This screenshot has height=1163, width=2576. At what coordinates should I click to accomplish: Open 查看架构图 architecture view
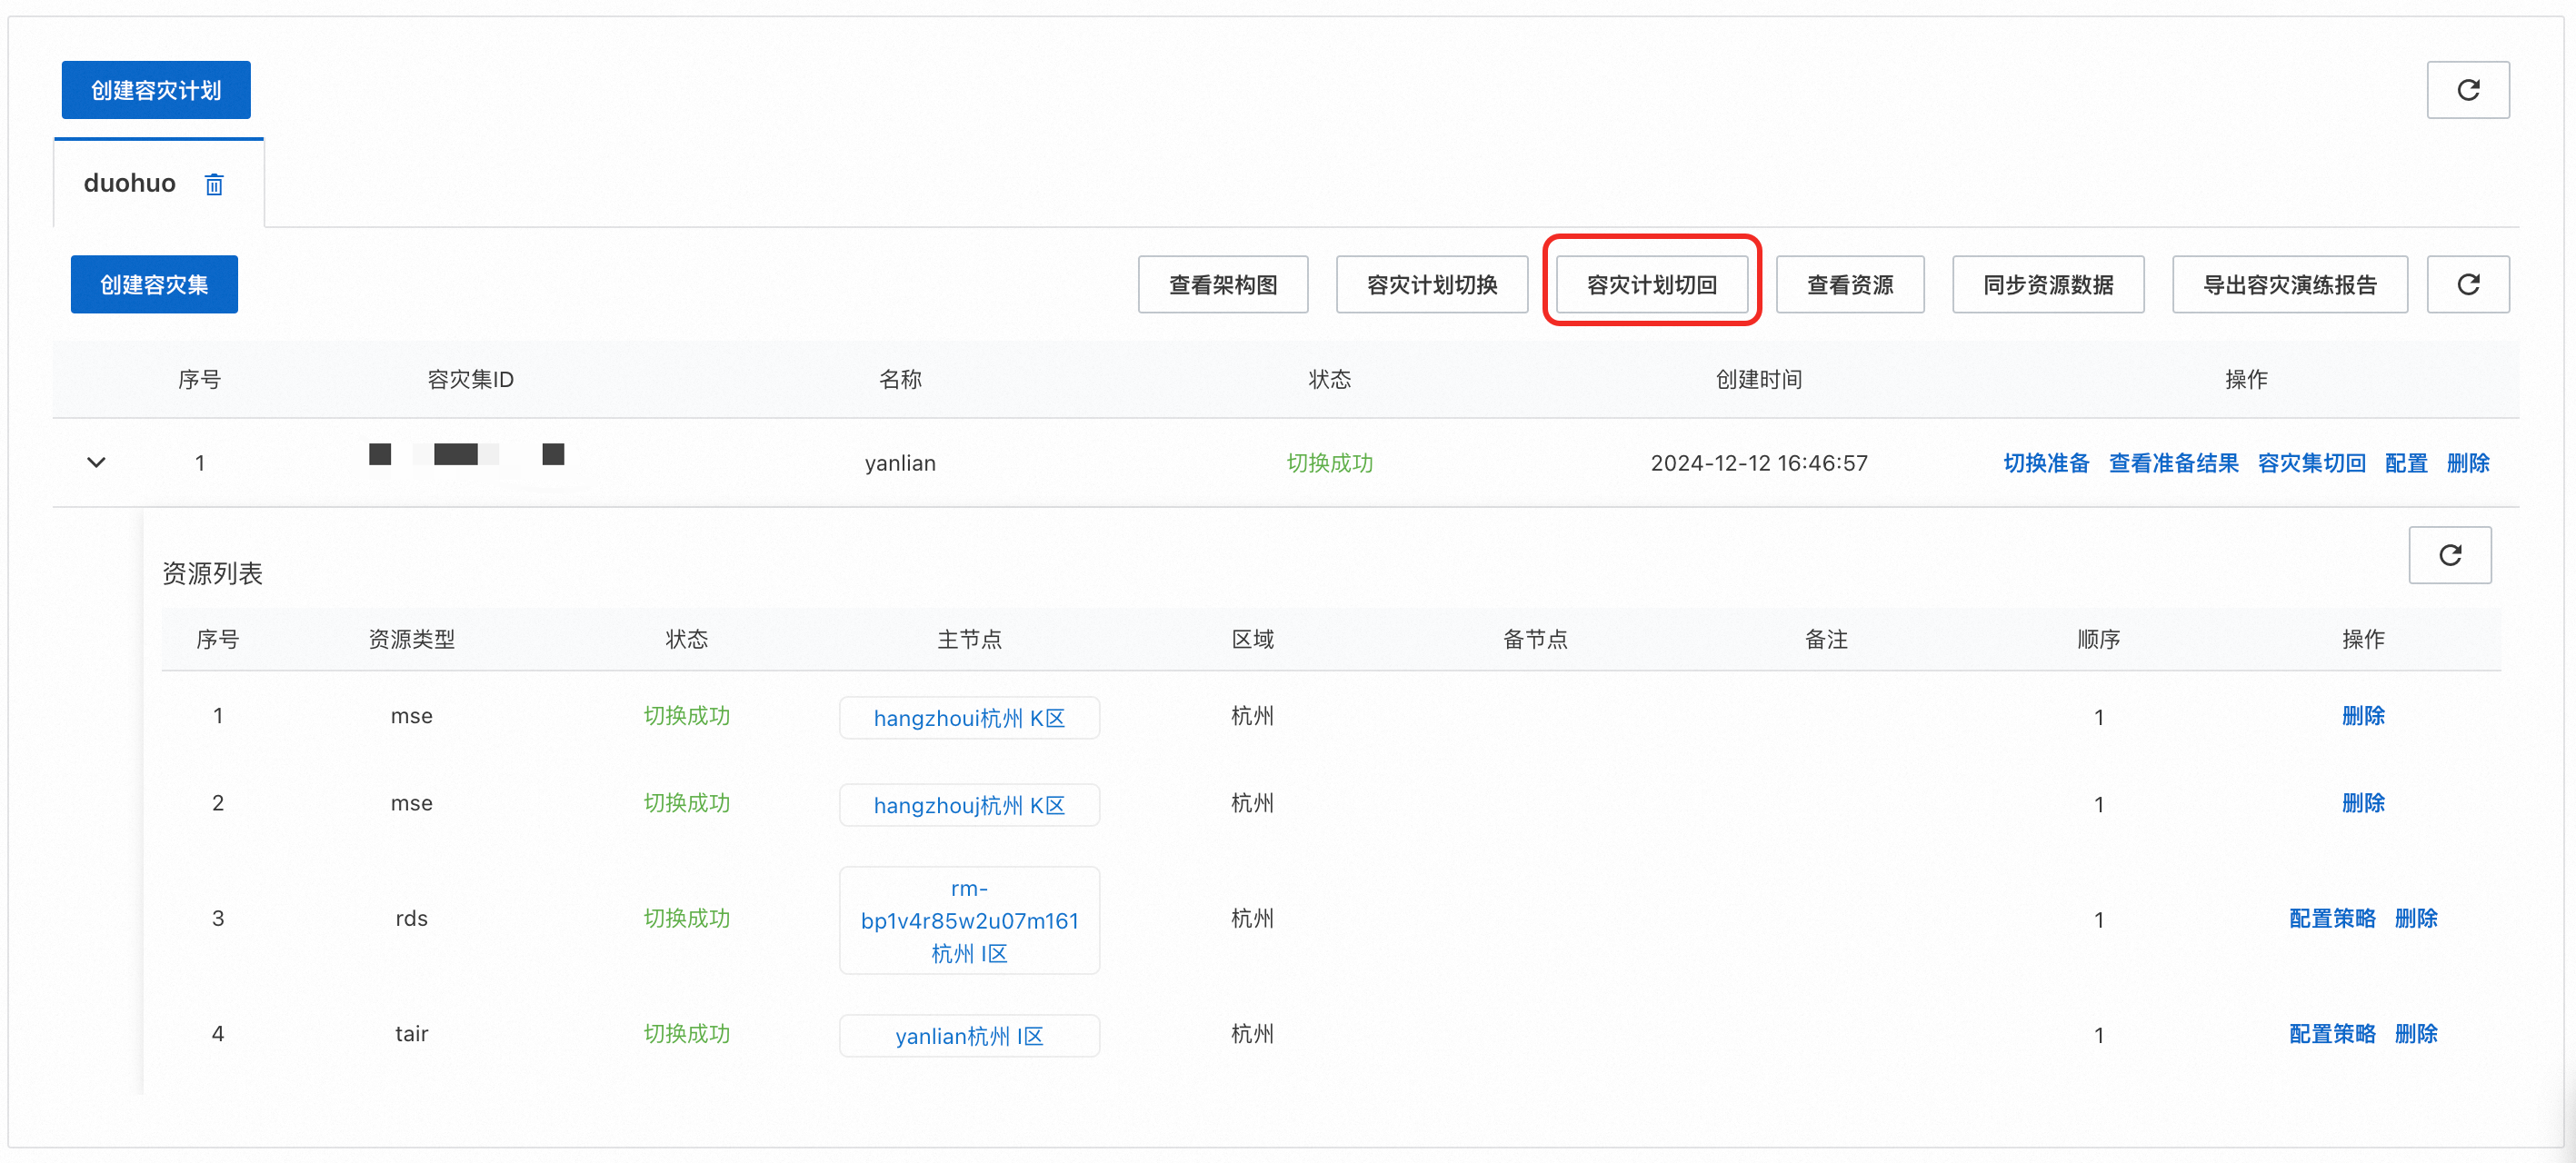(x=1222, y=285)
